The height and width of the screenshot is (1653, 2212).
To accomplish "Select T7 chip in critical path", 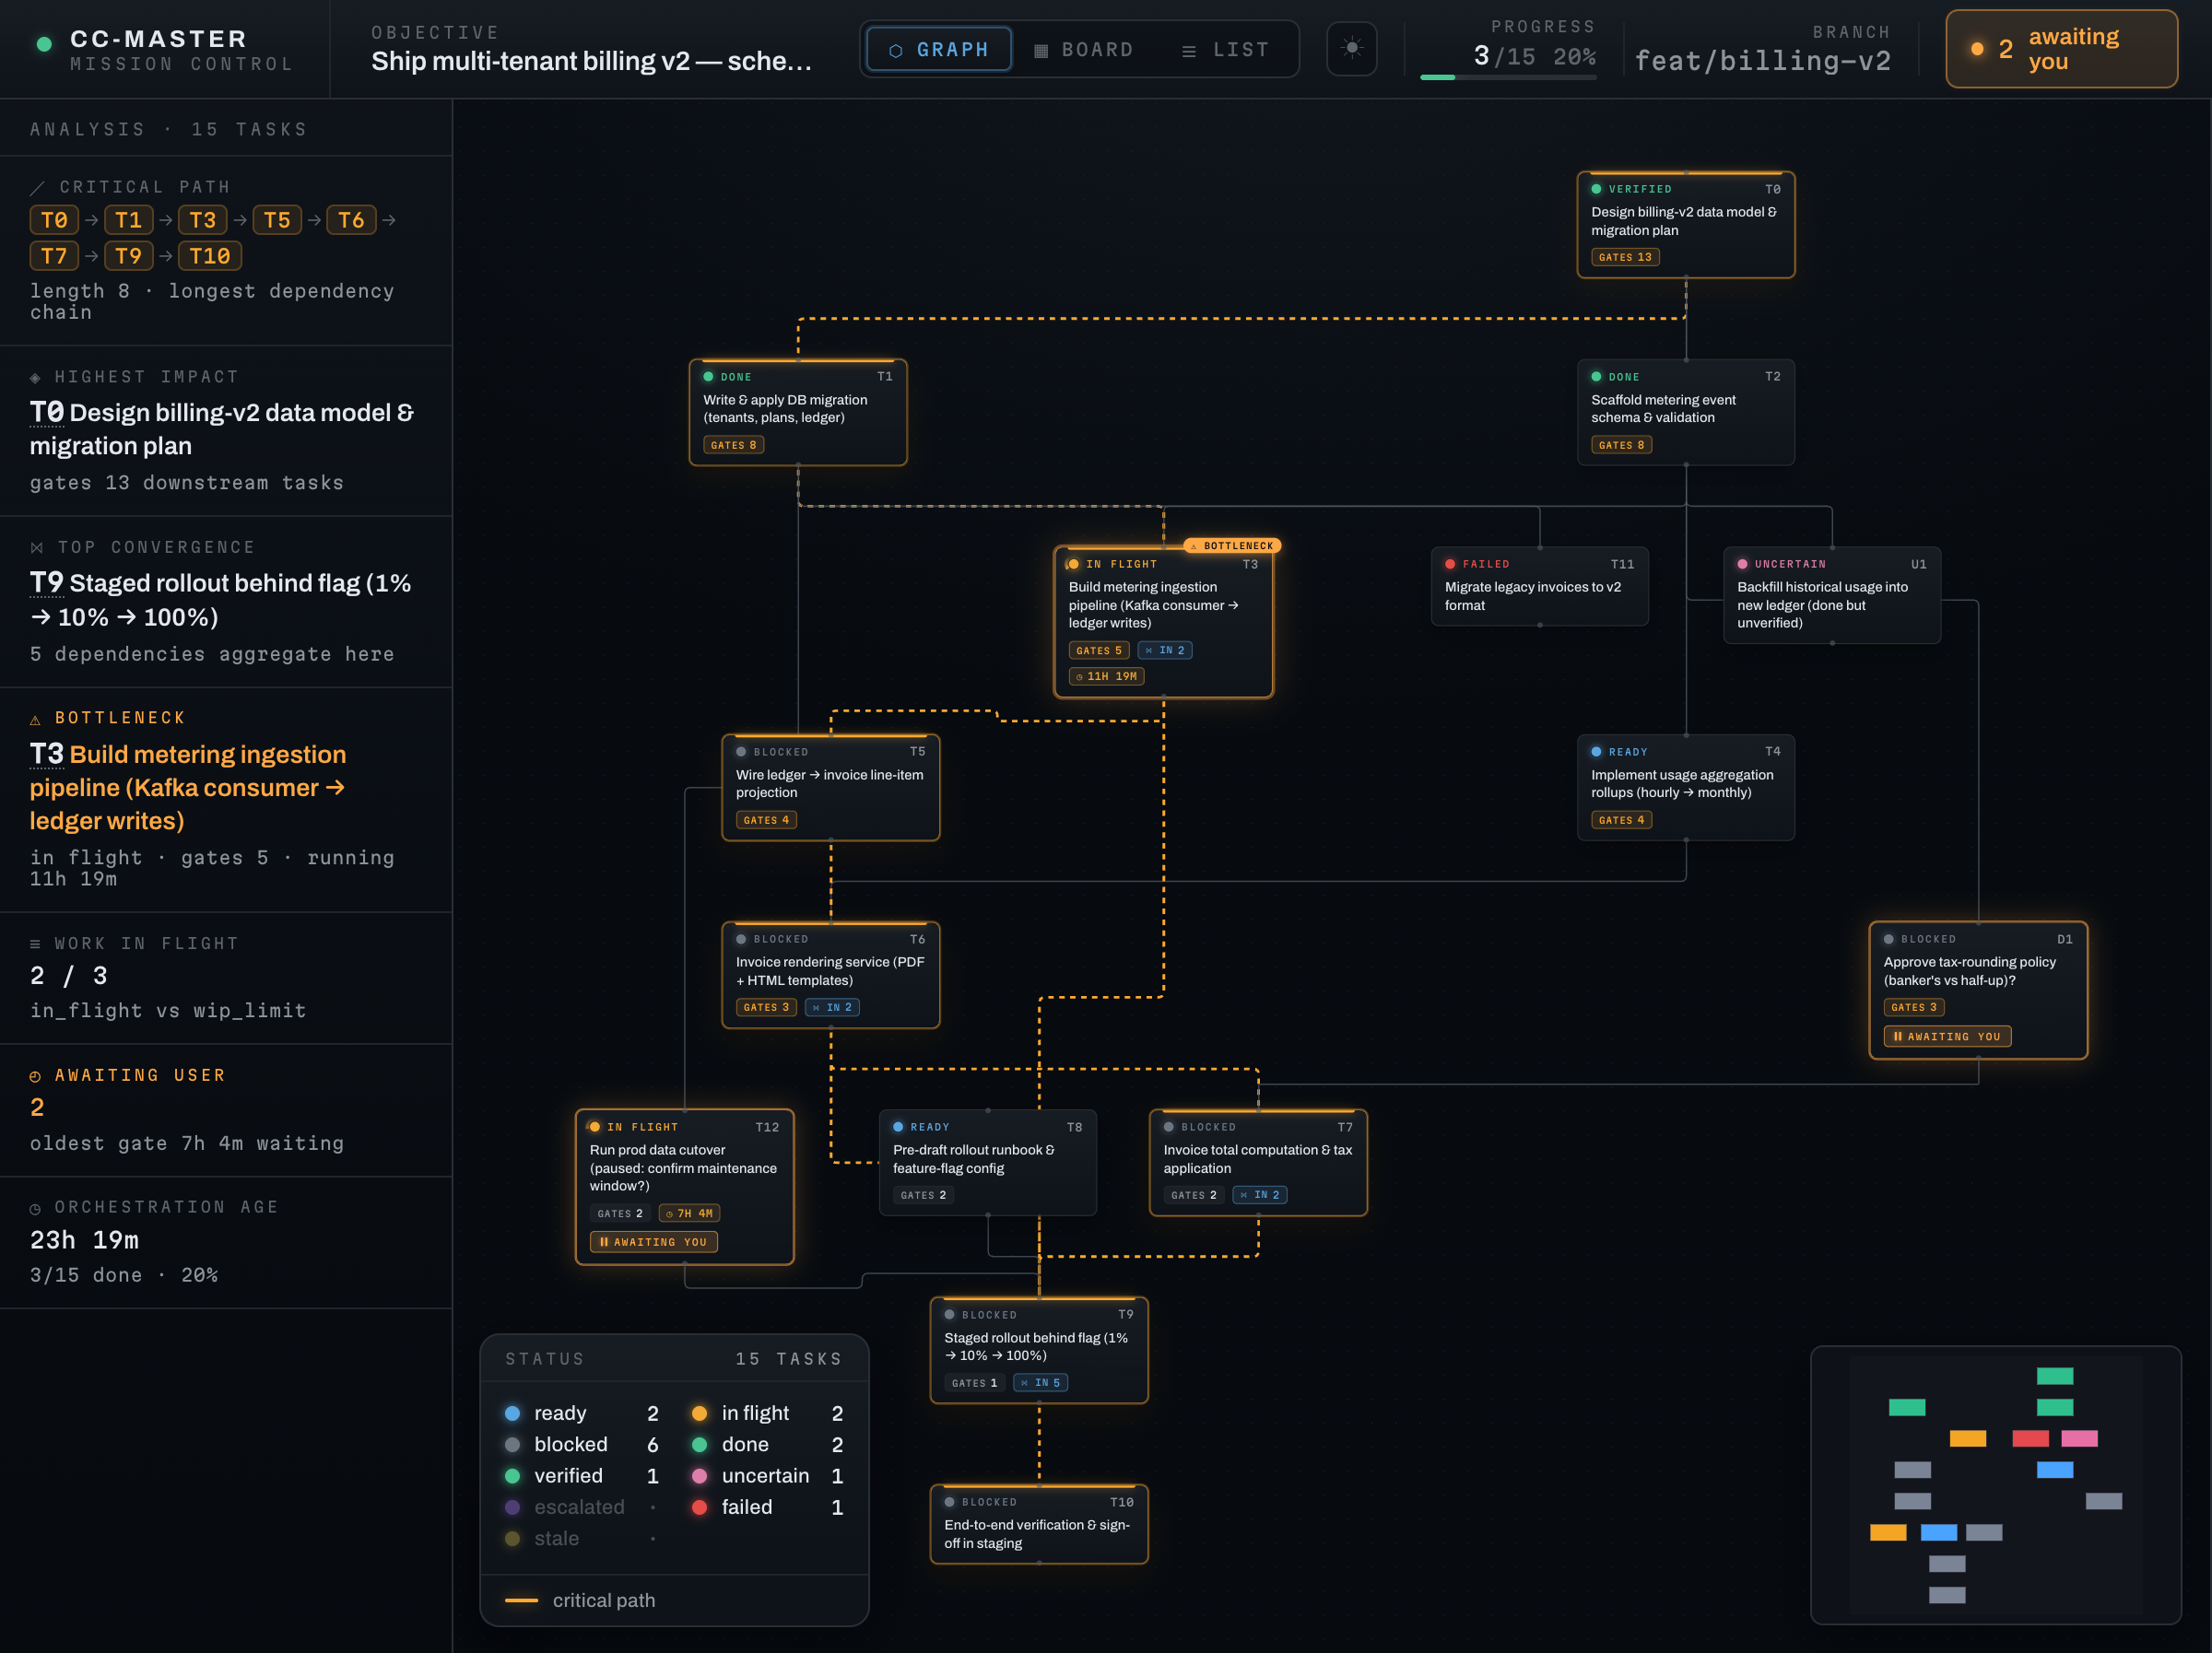I will pos(54,256).
